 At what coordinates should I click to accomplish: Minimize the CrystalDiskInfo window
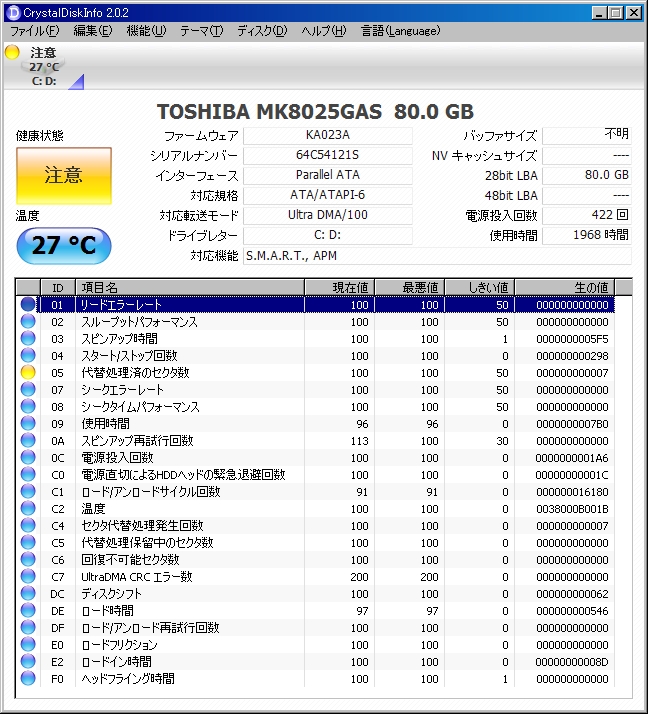(599, 13)
